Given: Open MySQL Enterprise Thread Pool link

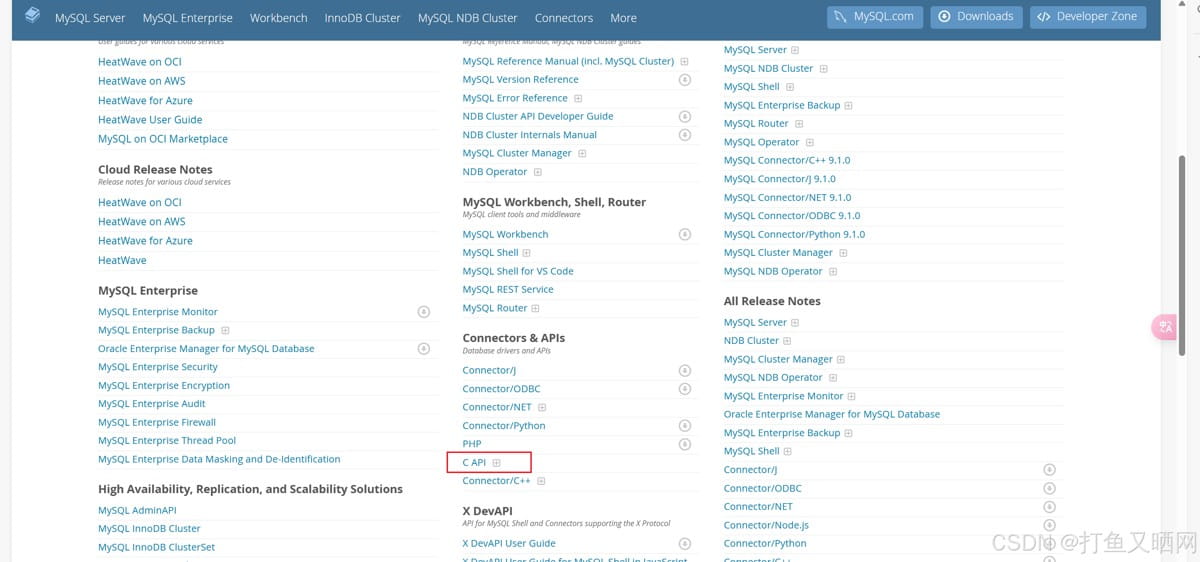Looking at the screenshot, I should click(167, 441).
